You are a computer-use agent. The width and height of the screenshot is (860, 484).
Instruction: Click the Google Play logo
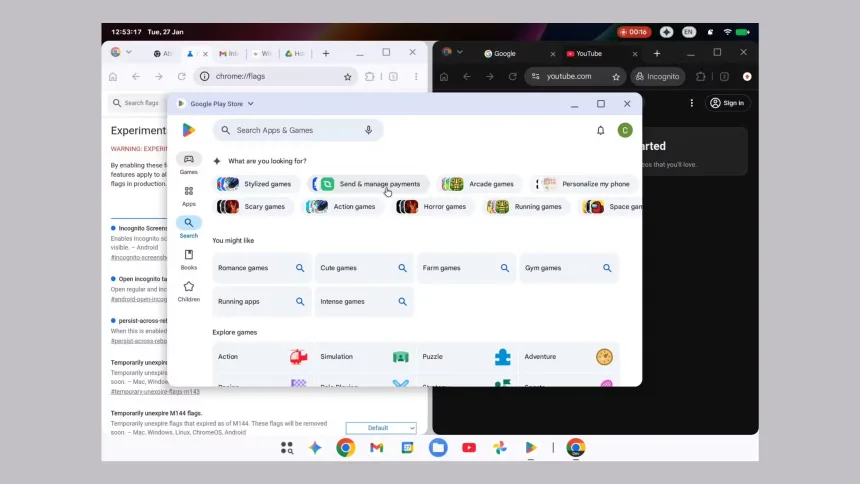(x=189, y=130)
